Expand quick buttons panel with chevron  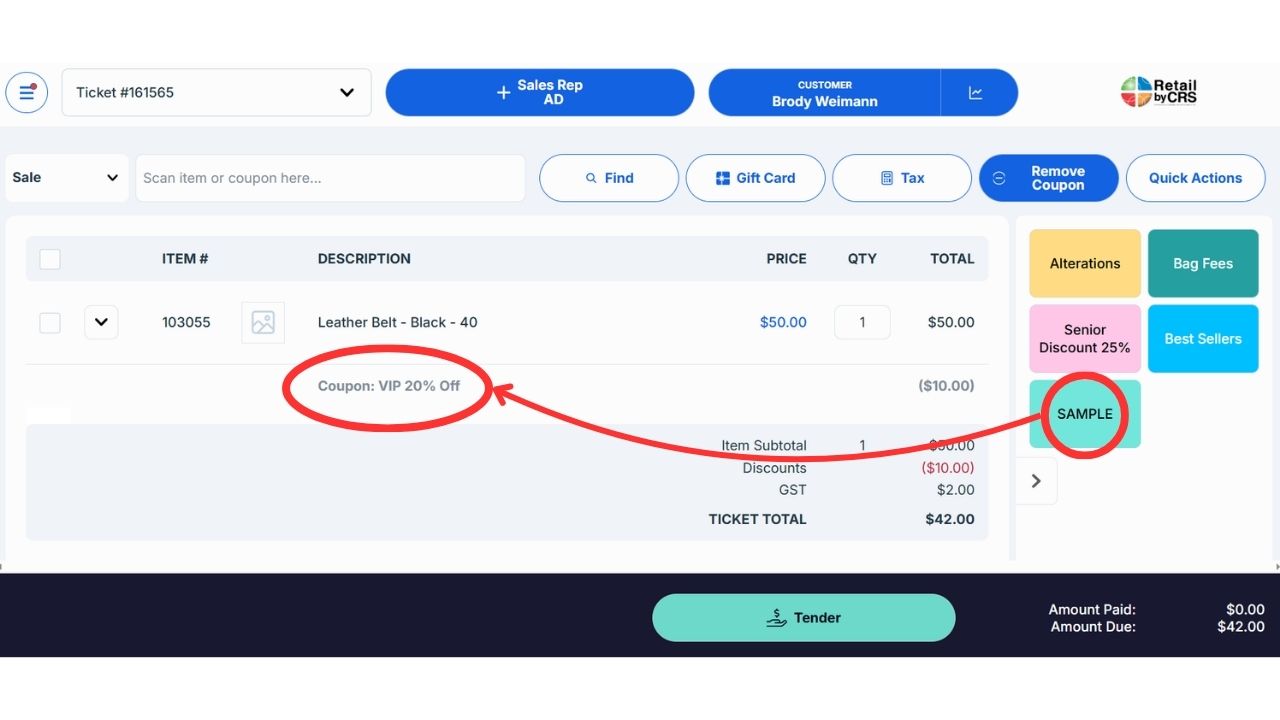click(1036, 481)
